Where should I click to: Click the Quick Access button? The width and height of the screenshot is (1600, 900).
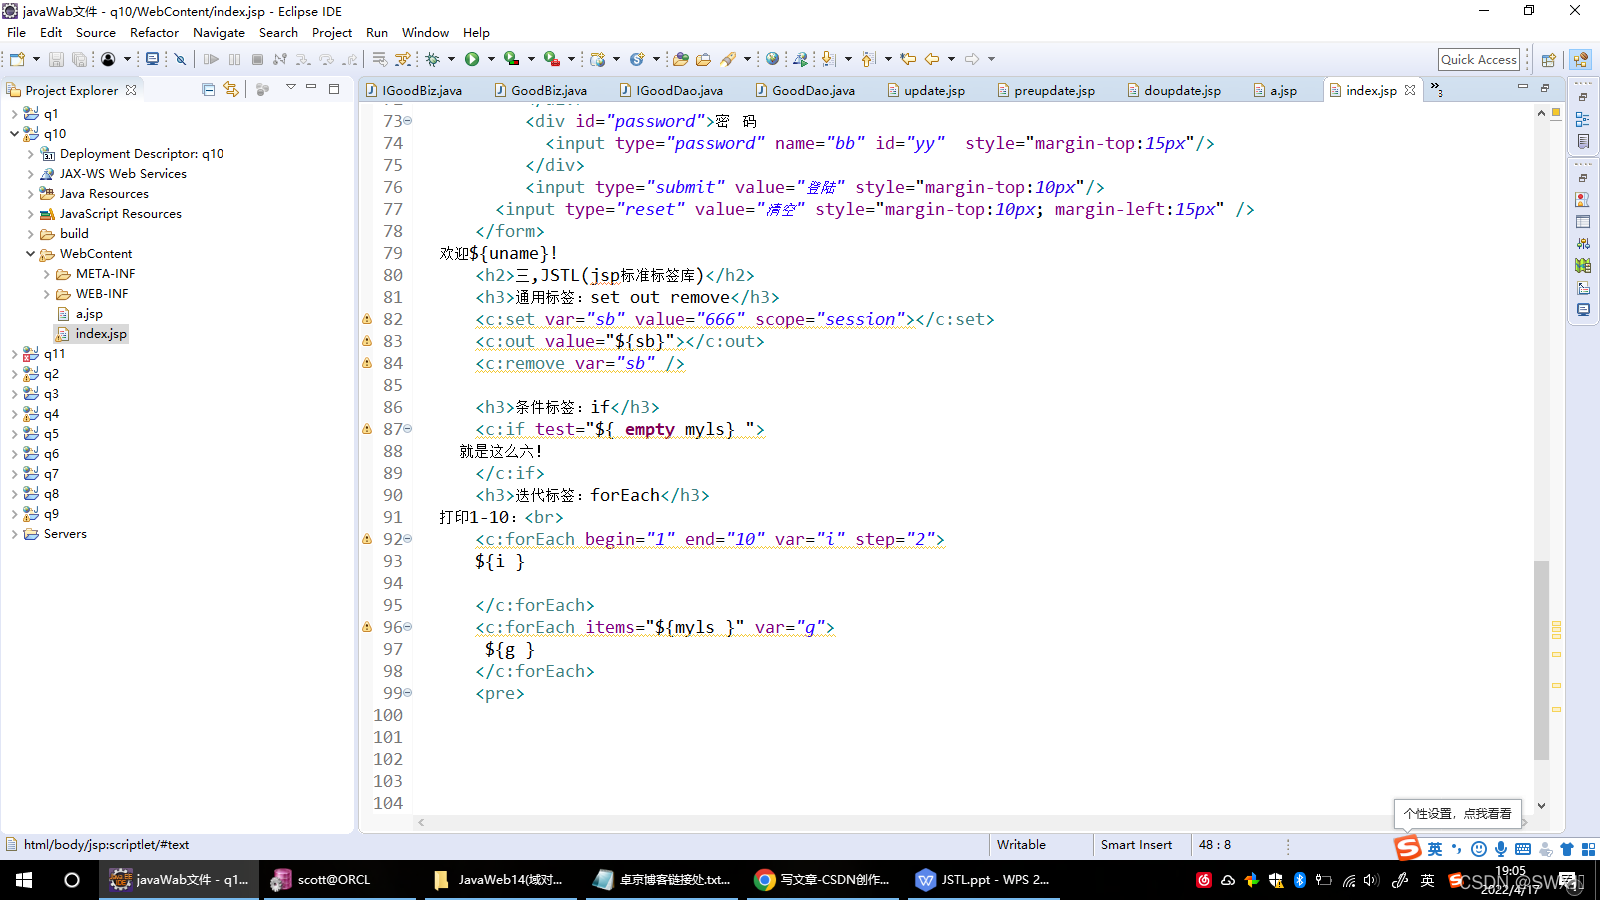(1478, 59)
